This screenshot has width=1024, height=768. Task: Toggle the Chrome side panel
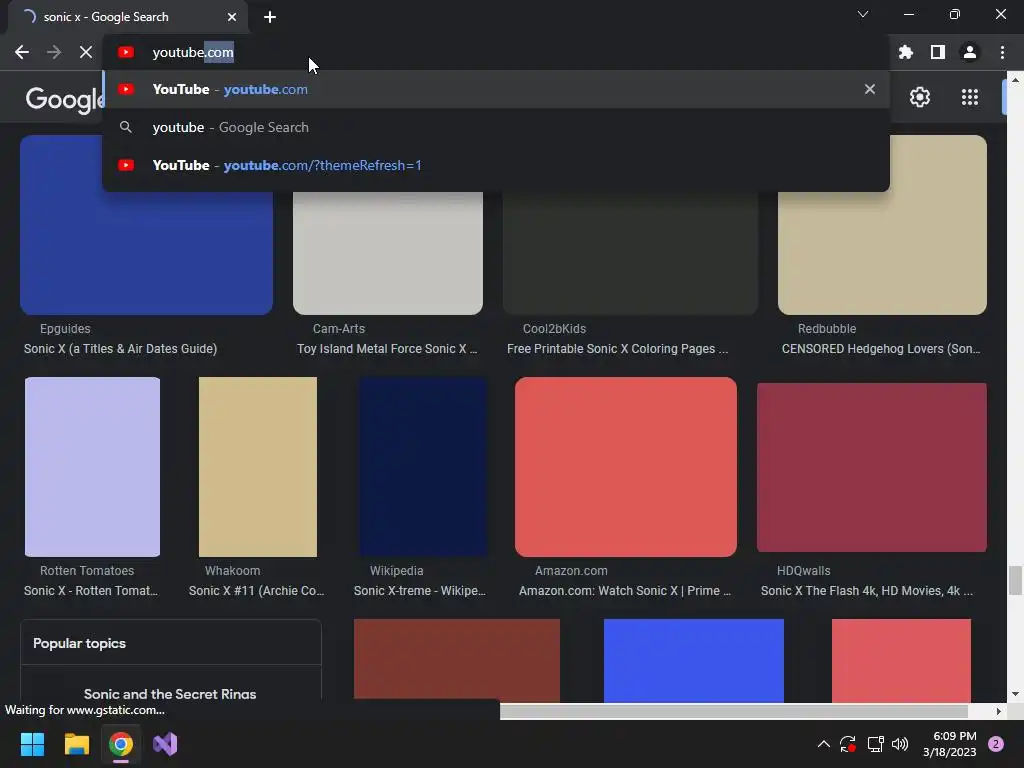pyautogui.click(x=938, y=52)
